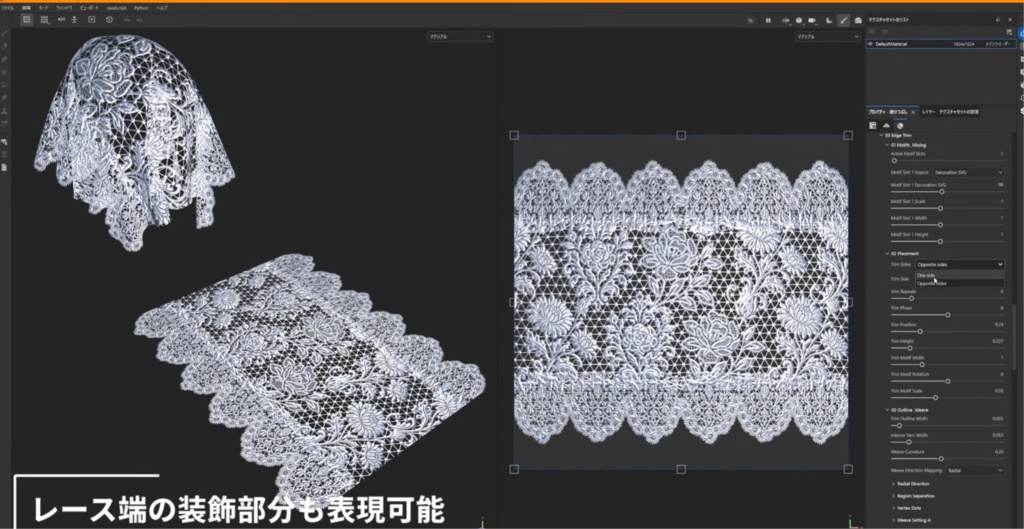The image size is (1024, 529).
Task: Open the Trim Sides dropdown
Action: click(960, 264)
